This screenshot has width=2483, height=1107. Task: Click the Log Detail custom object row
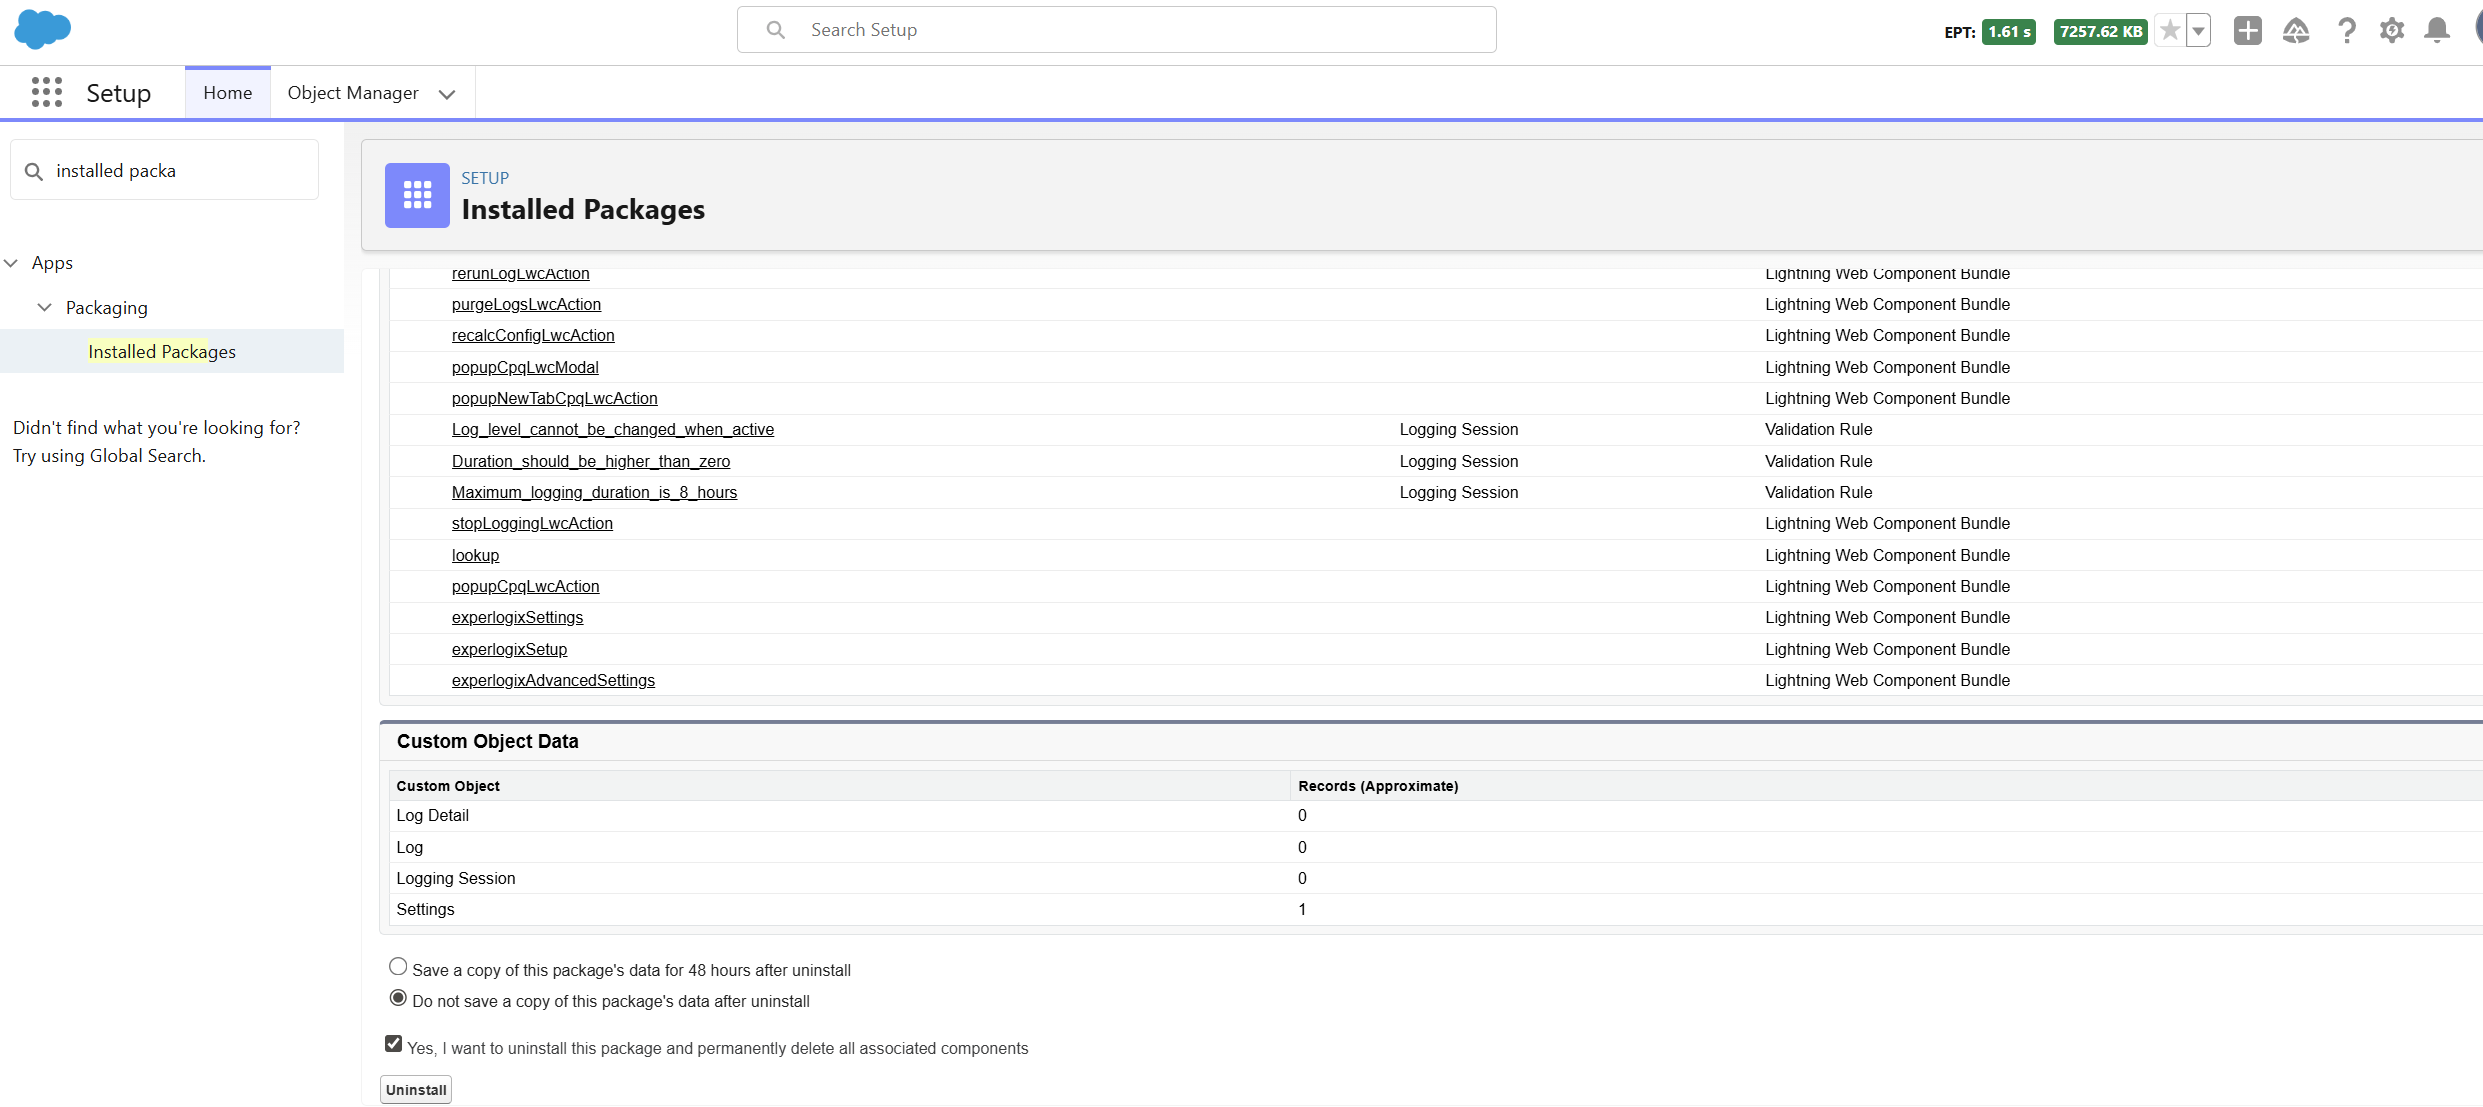point(1435,815)
